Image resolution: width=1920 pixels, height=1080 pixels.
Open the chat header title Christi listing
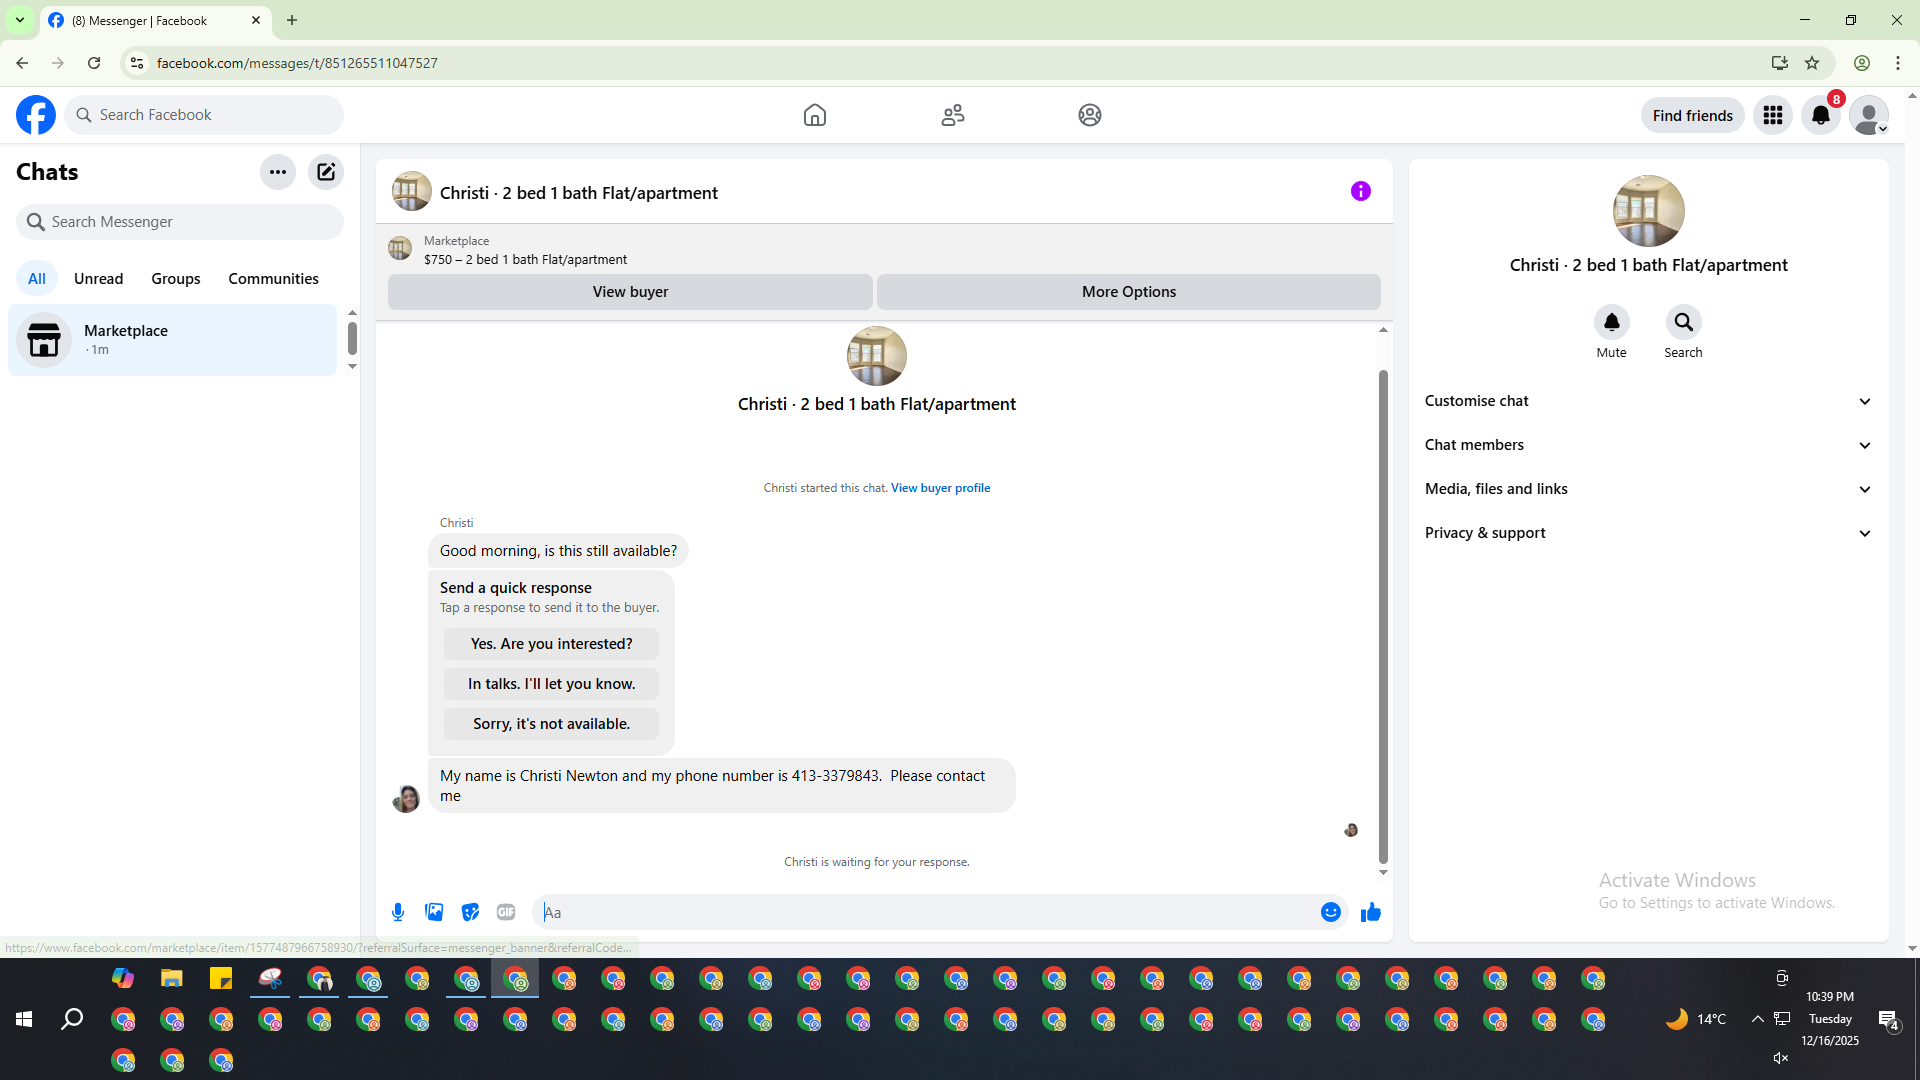point(579,193)
